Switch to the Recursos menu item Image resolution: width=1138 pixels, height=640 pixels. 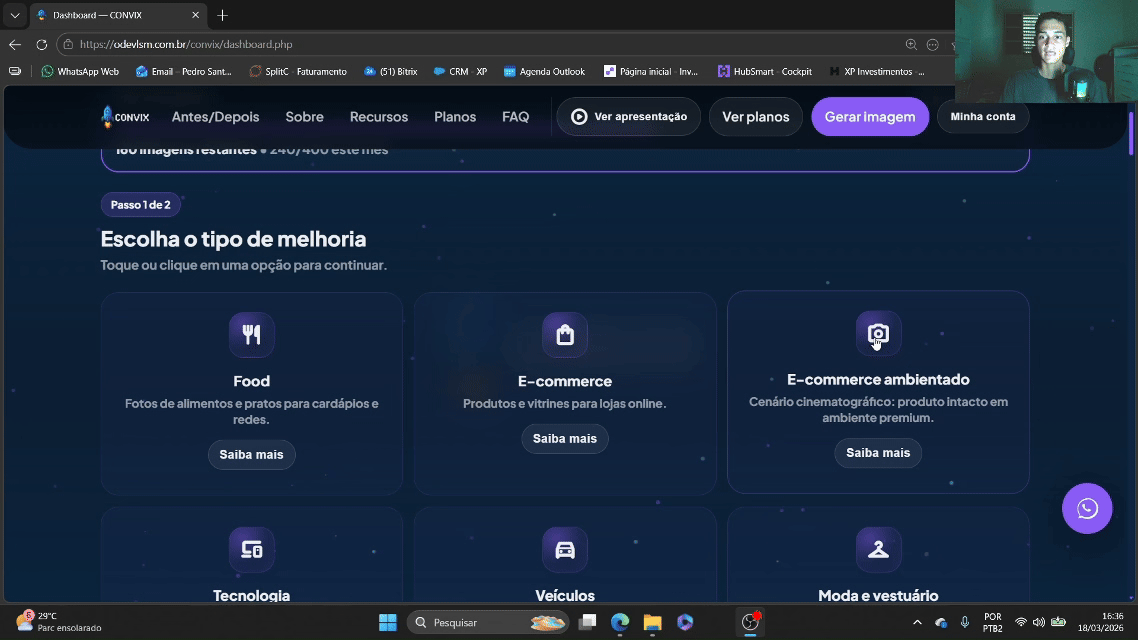378,116
